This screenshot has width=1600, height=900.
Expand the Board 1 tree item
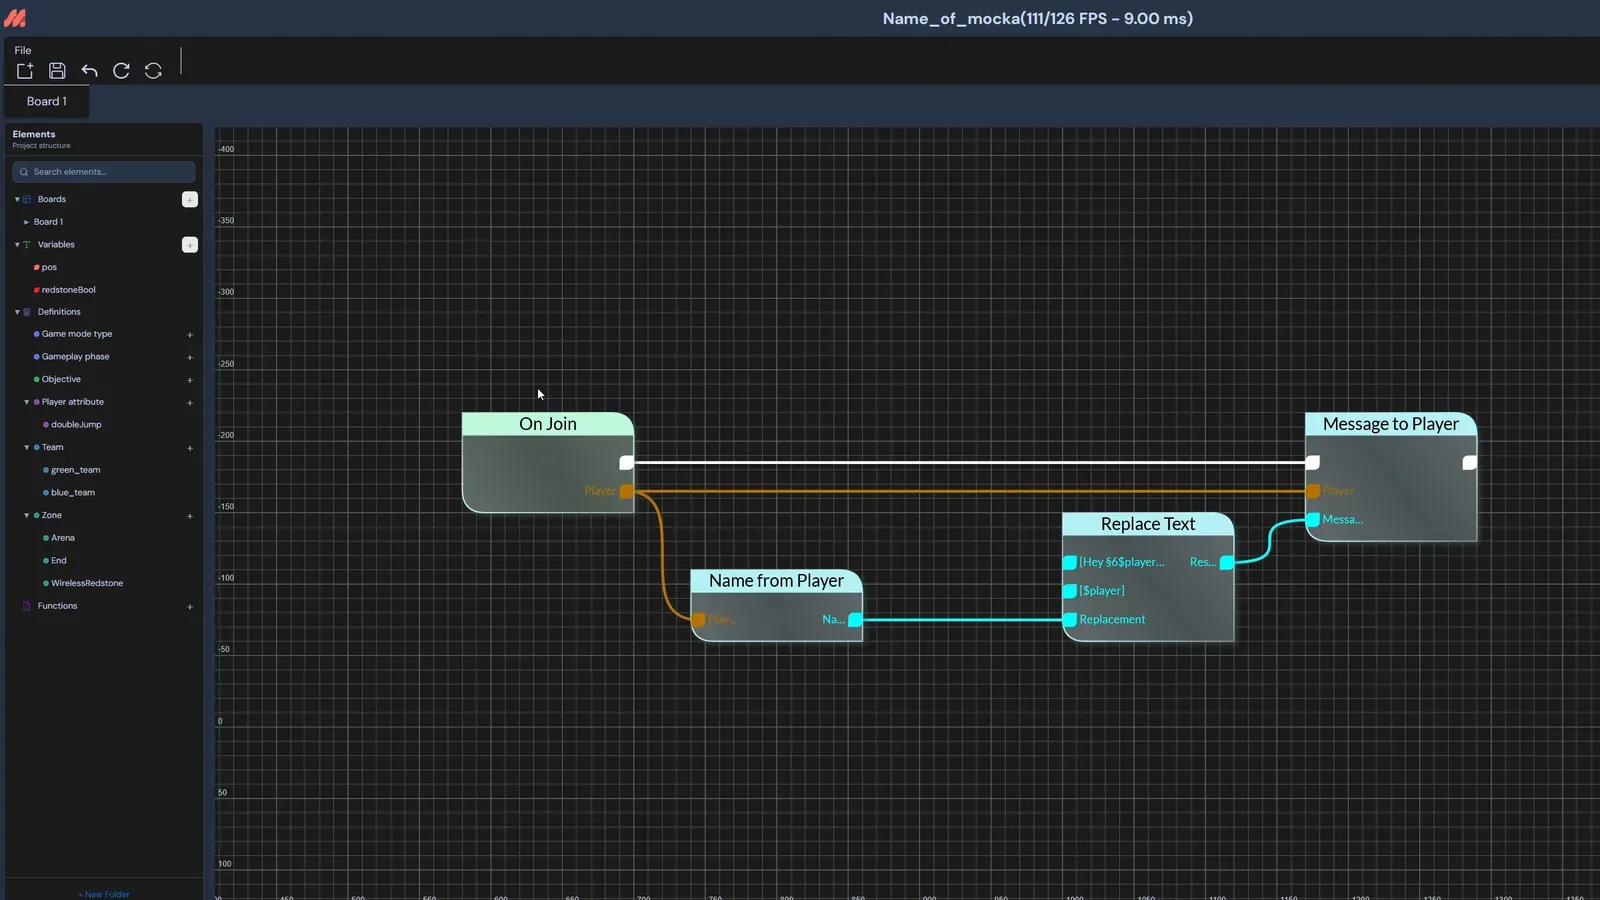26,222
